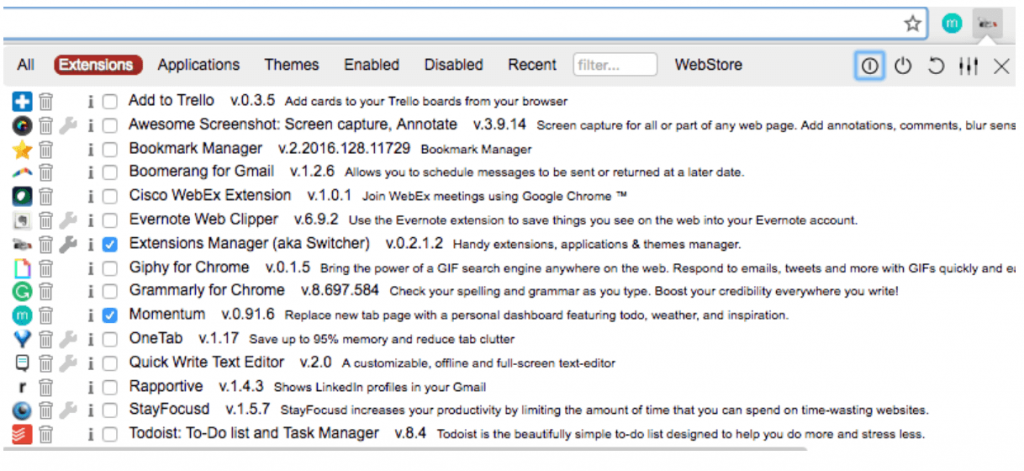
Task: Click the undo arrow icon in header
Action: pos(936,65)
